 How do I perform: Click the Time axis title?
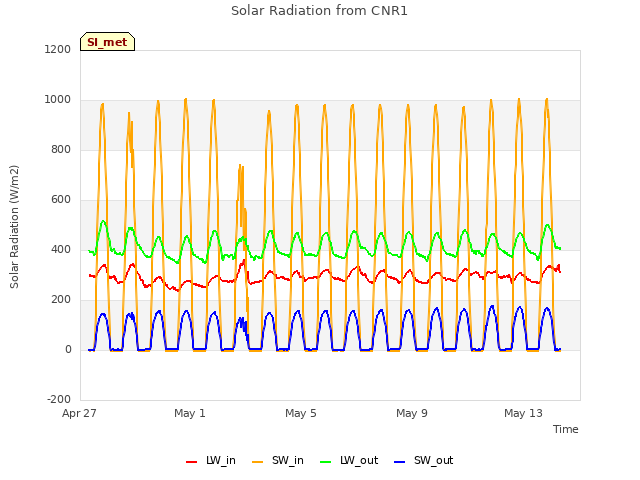(x=566, y=429)
